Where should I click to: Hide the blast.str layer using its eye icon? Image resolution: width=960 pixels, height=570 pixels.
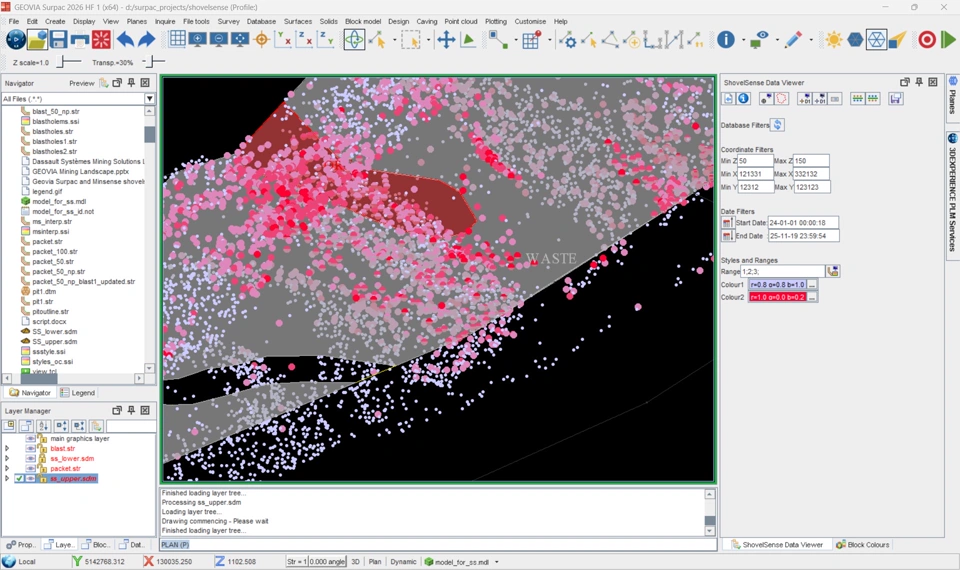(31, 448)
